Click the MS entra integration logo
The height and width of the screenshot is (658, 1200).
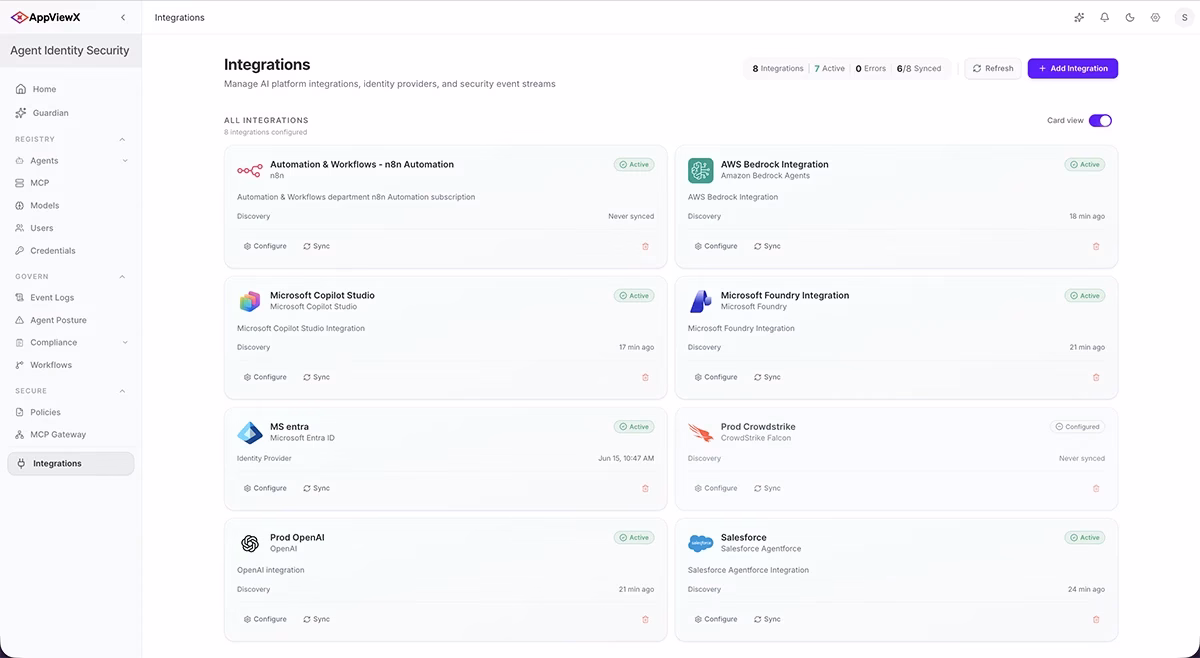(x=250, y=432)
